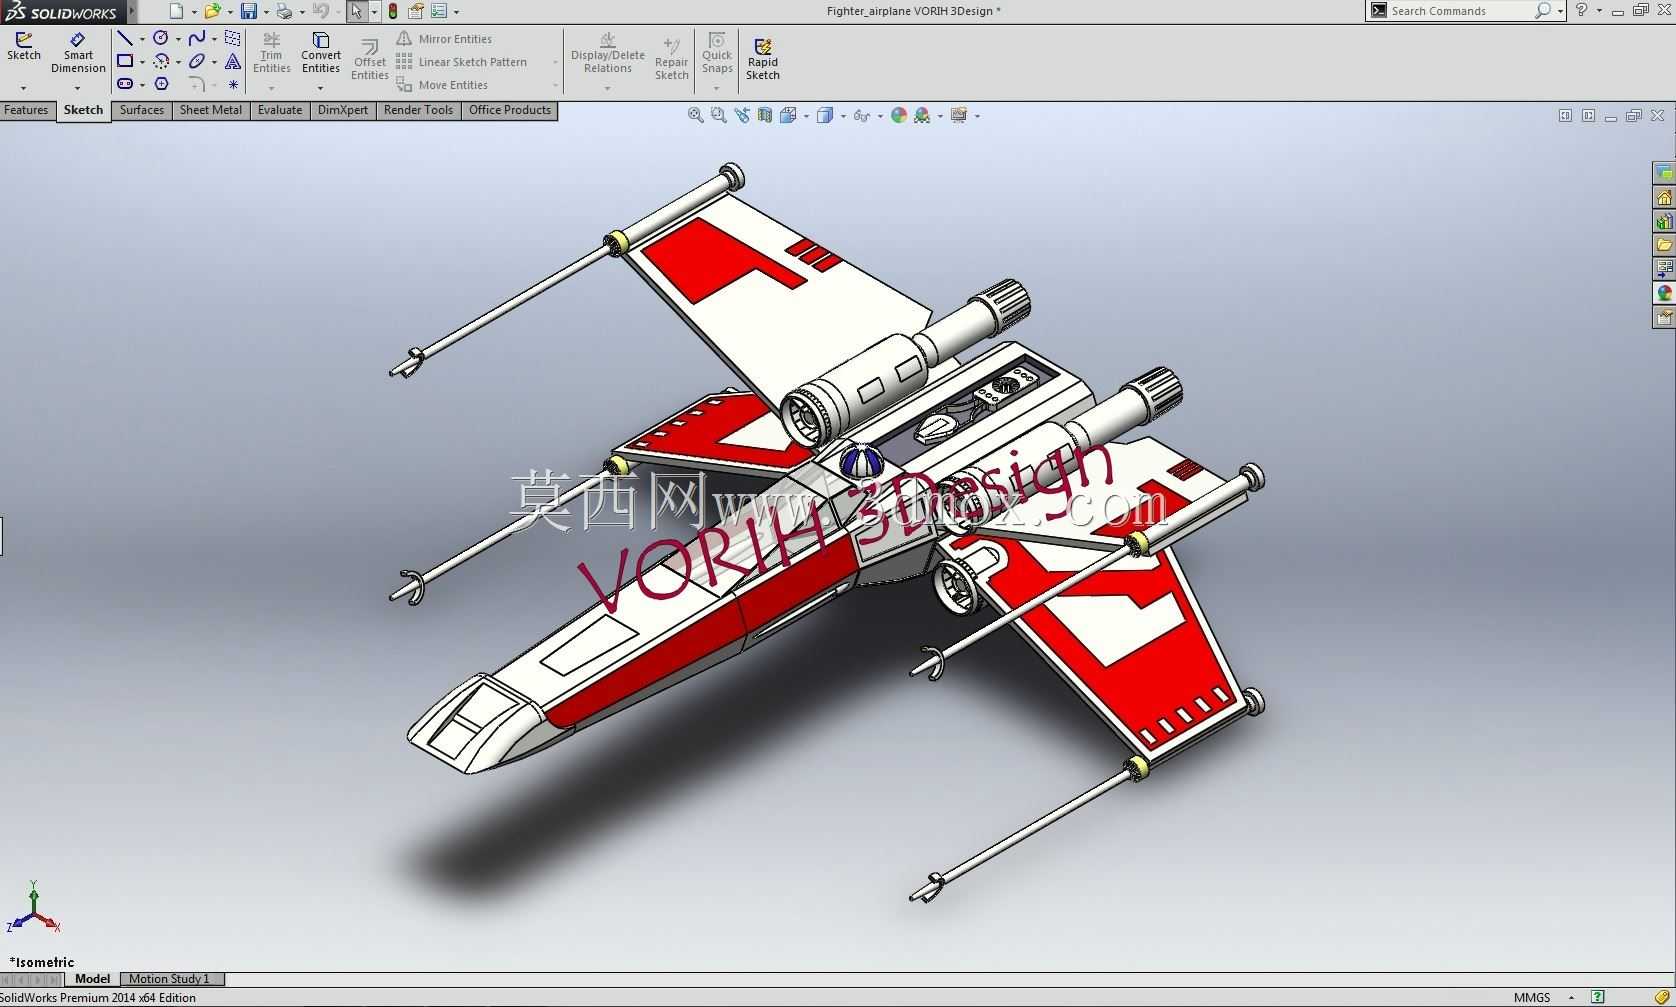Select the sketch Text tool

tap(233, 61)
